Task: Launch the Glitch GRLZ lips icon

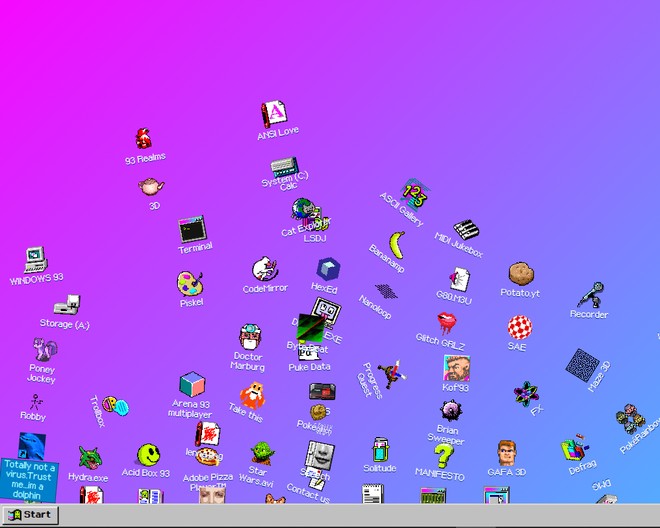Action: click(445, 322)
